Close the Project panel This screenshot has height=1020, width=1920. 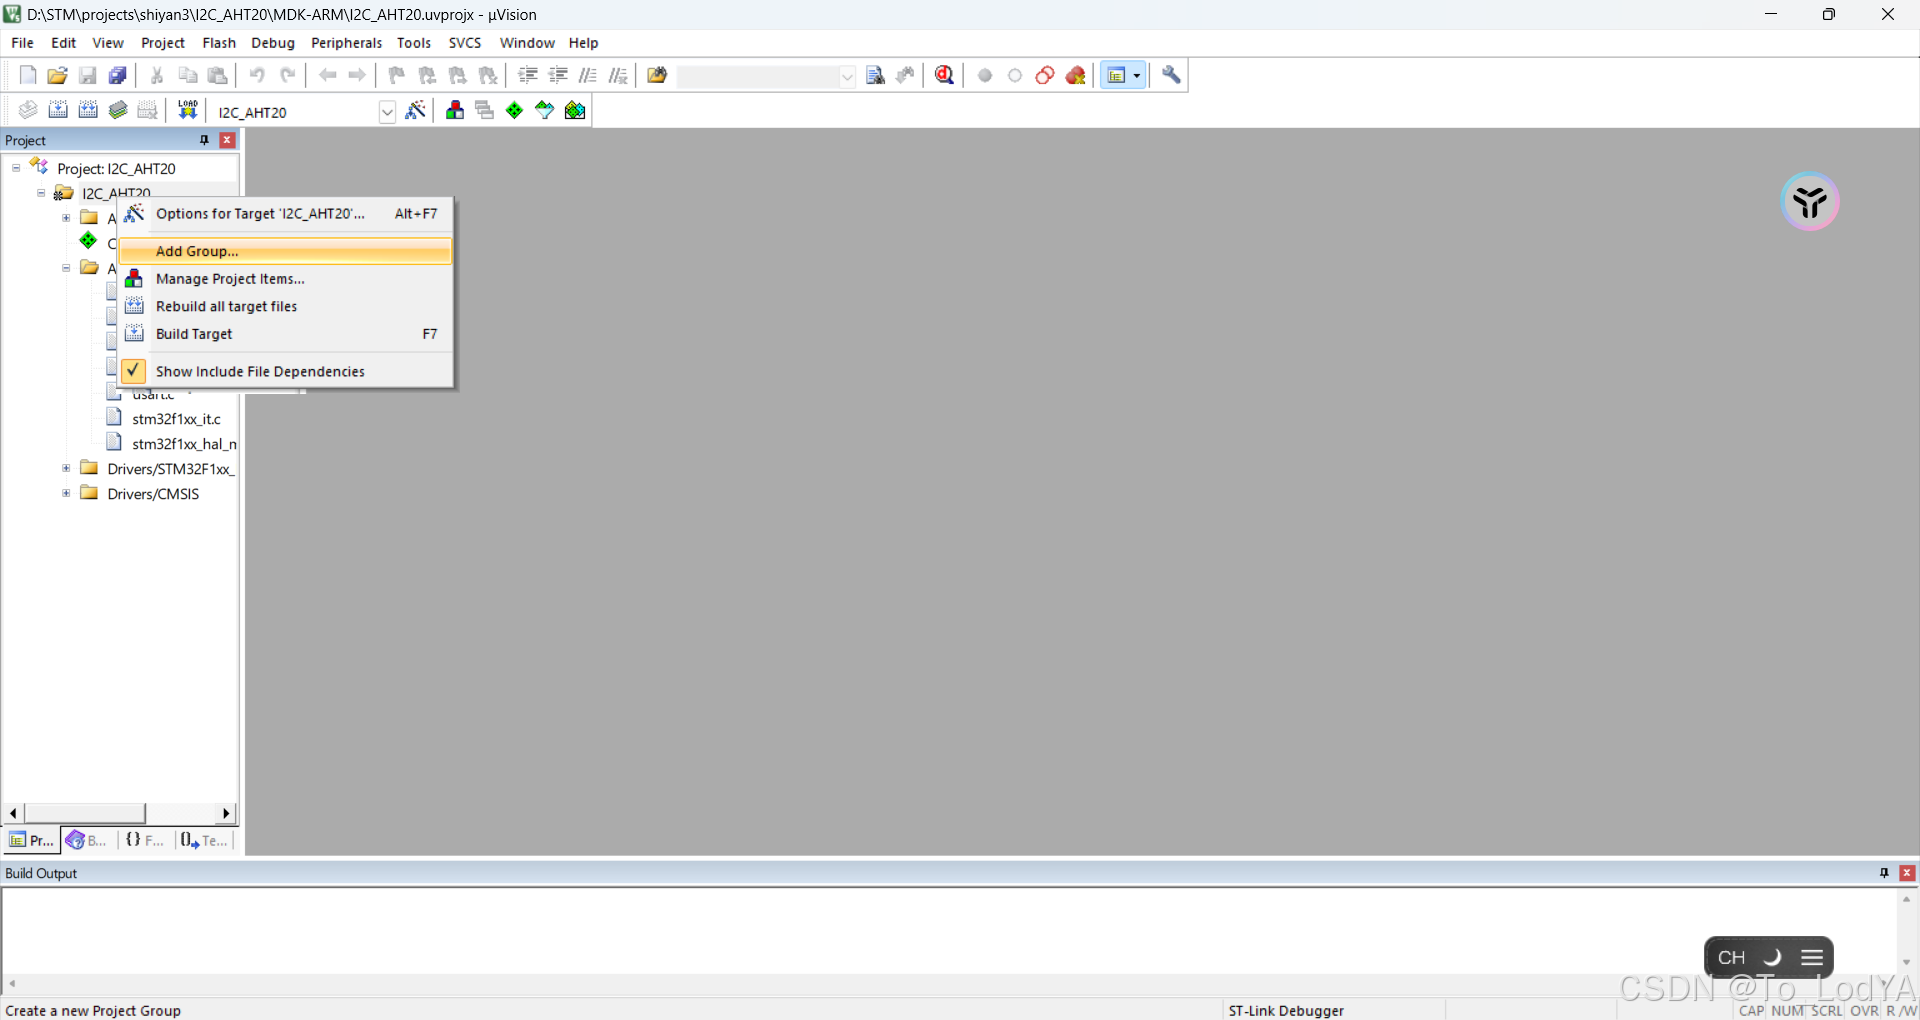[x=227, y=140]
